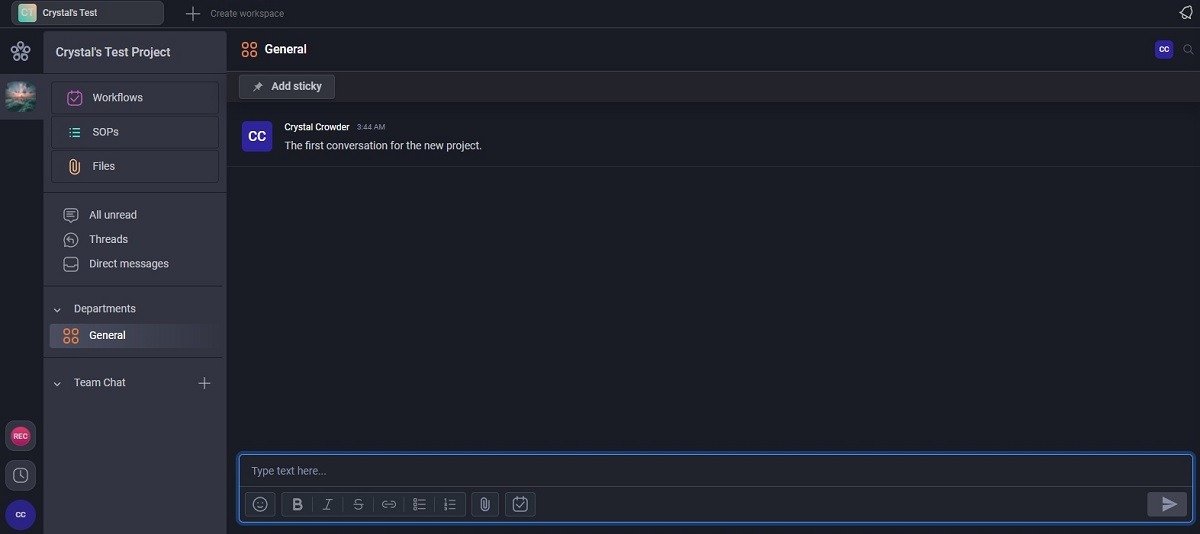
Task: Open Files from the sidebar
Action: click(135, 166)
